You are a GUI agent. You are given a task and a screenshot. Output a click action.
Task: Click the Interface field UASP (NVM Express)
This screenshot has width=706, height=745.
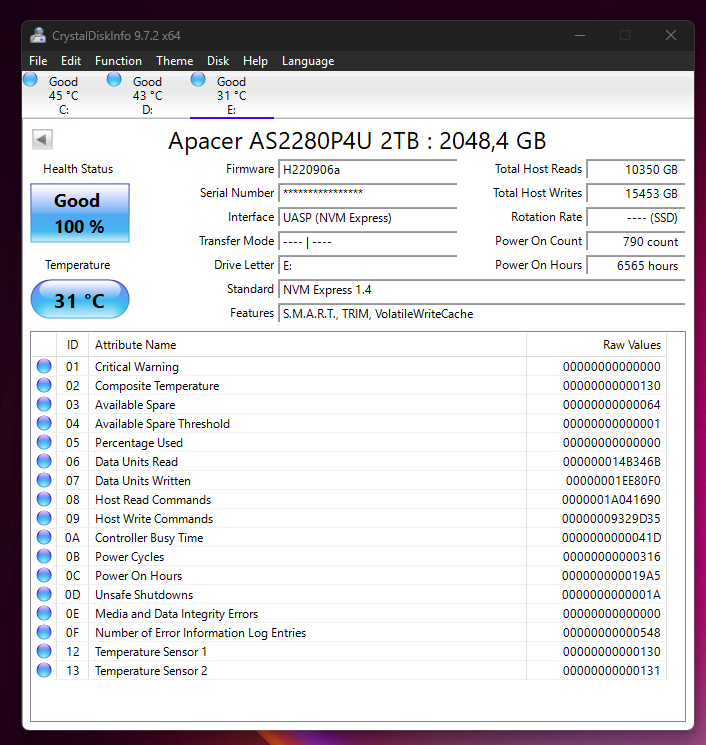point(368,218)
